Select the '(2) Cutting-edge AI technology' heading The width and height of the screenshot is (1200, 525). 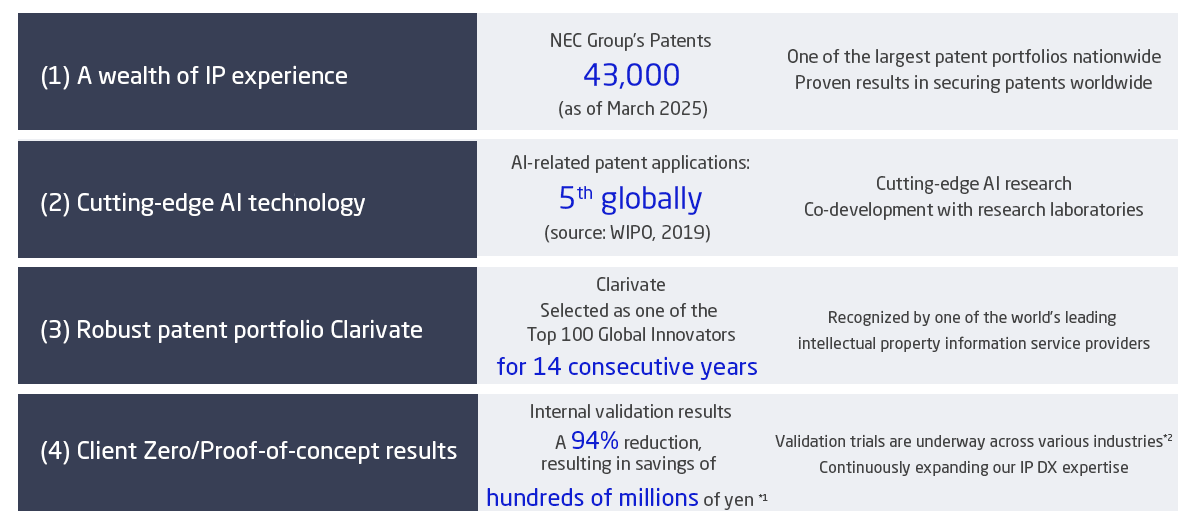click(203, 202)
